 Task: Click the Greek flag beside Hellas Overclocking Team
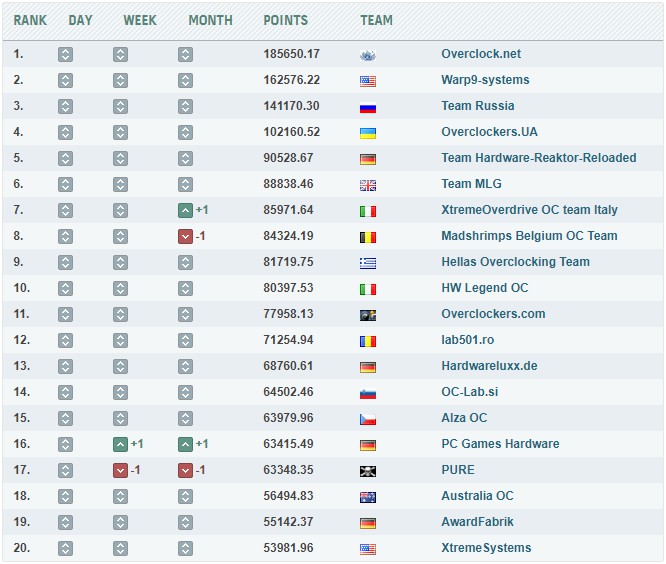(367, 262)
